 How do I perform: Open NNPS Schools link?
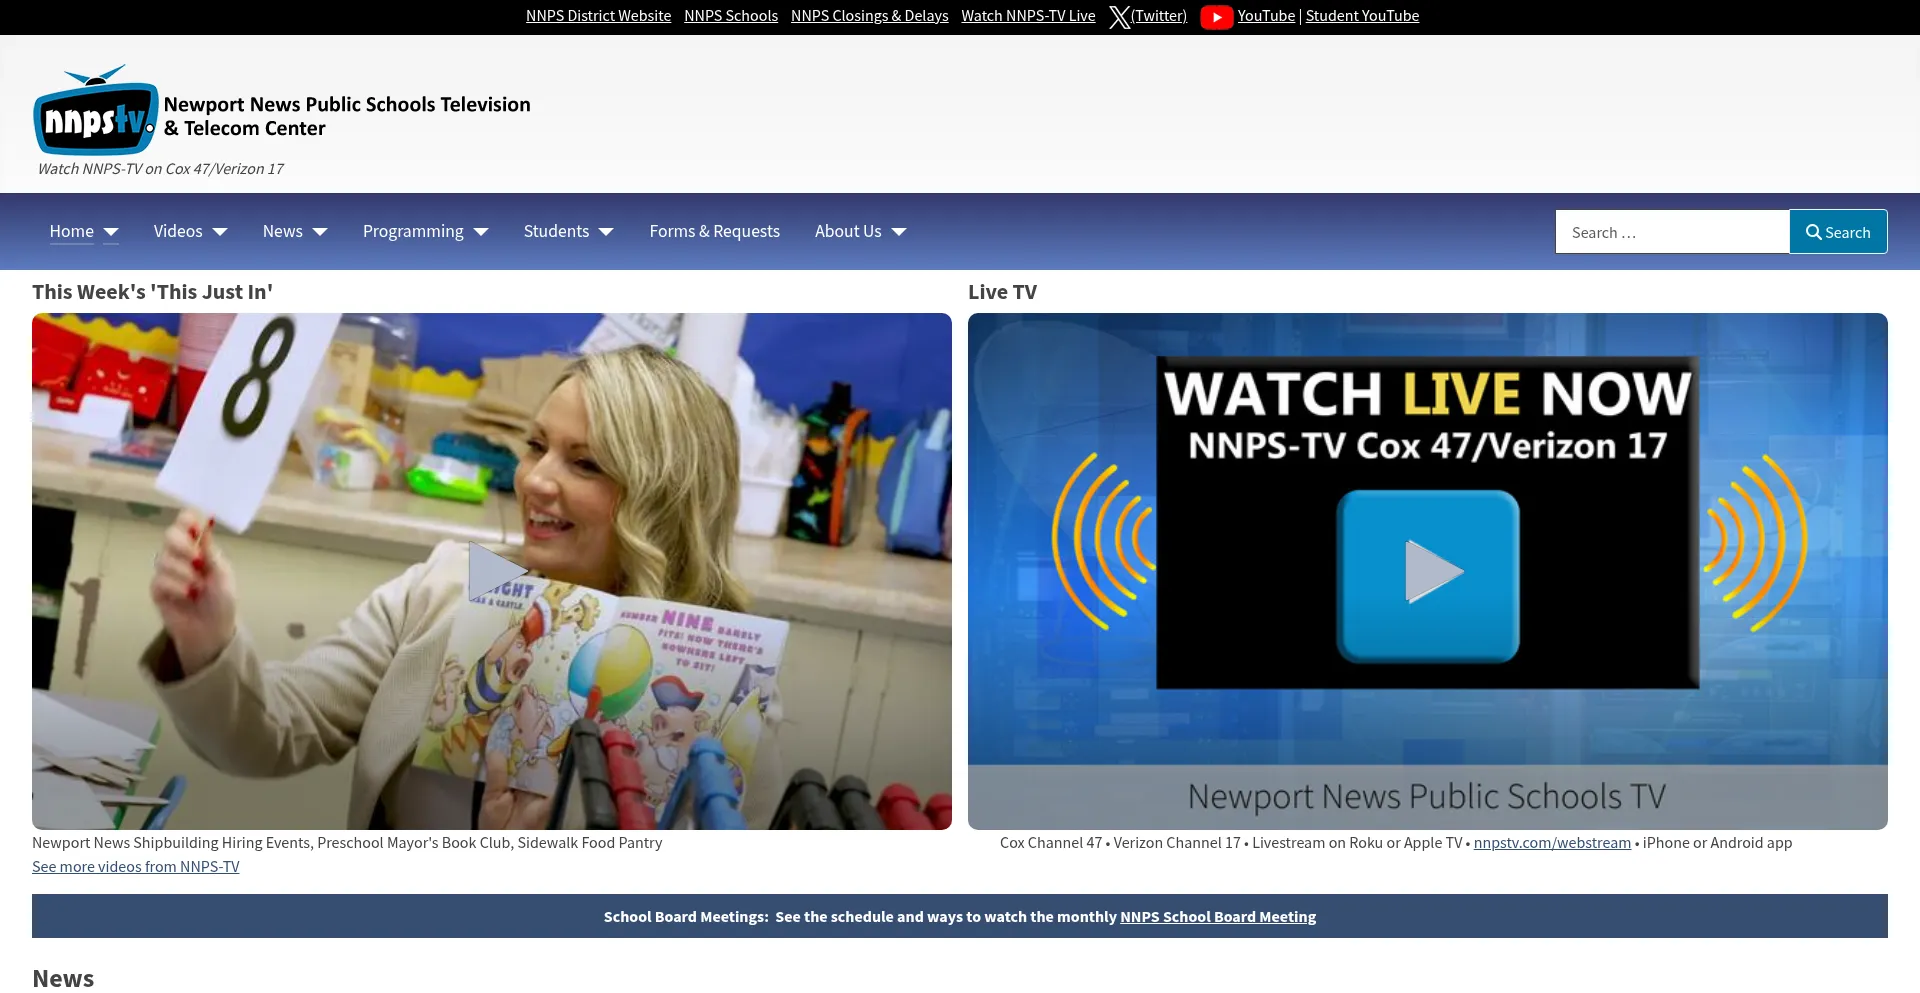pos(731,16)
